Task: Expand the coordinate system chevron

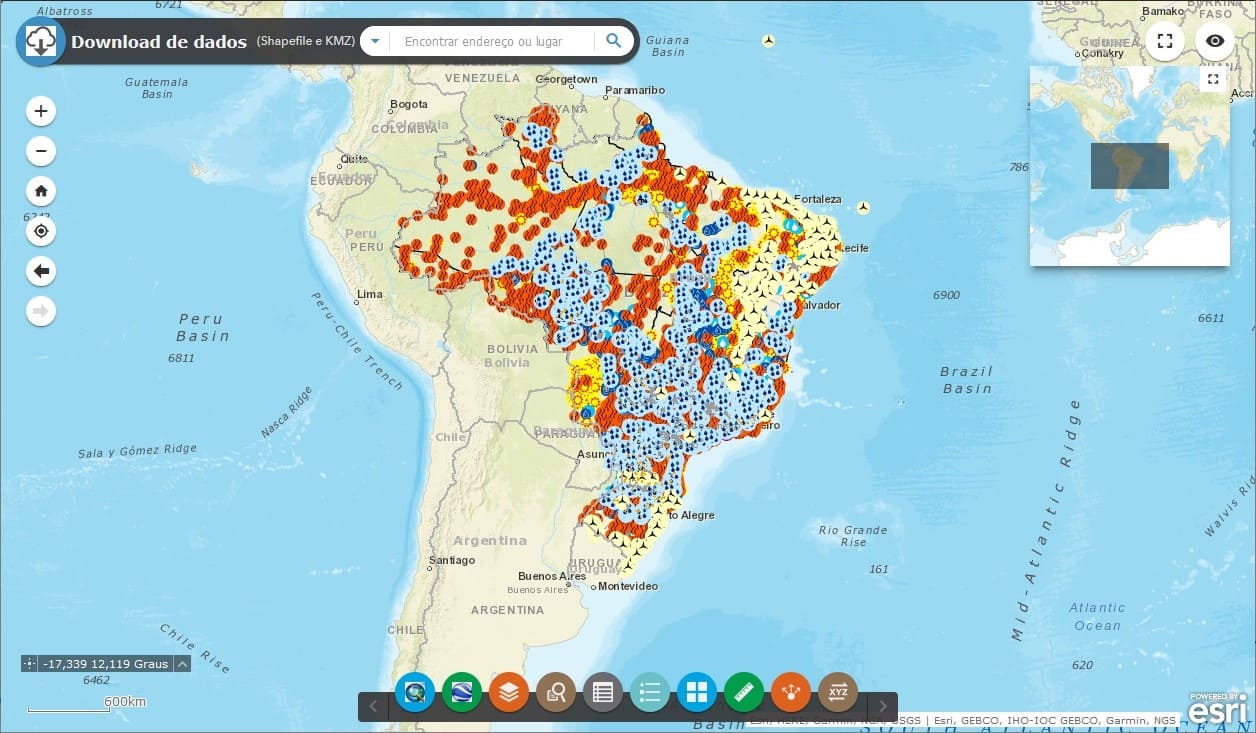Action: coord(182,663)
